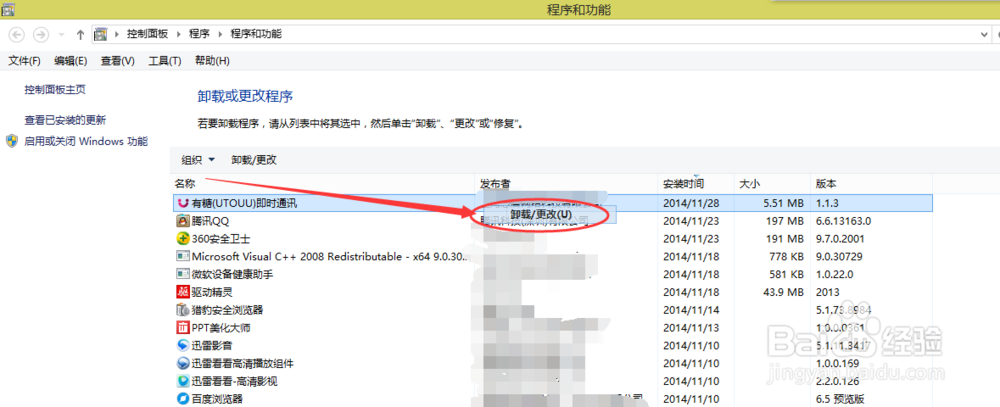Open the recent locations dropdown arrow

[61, 34]
